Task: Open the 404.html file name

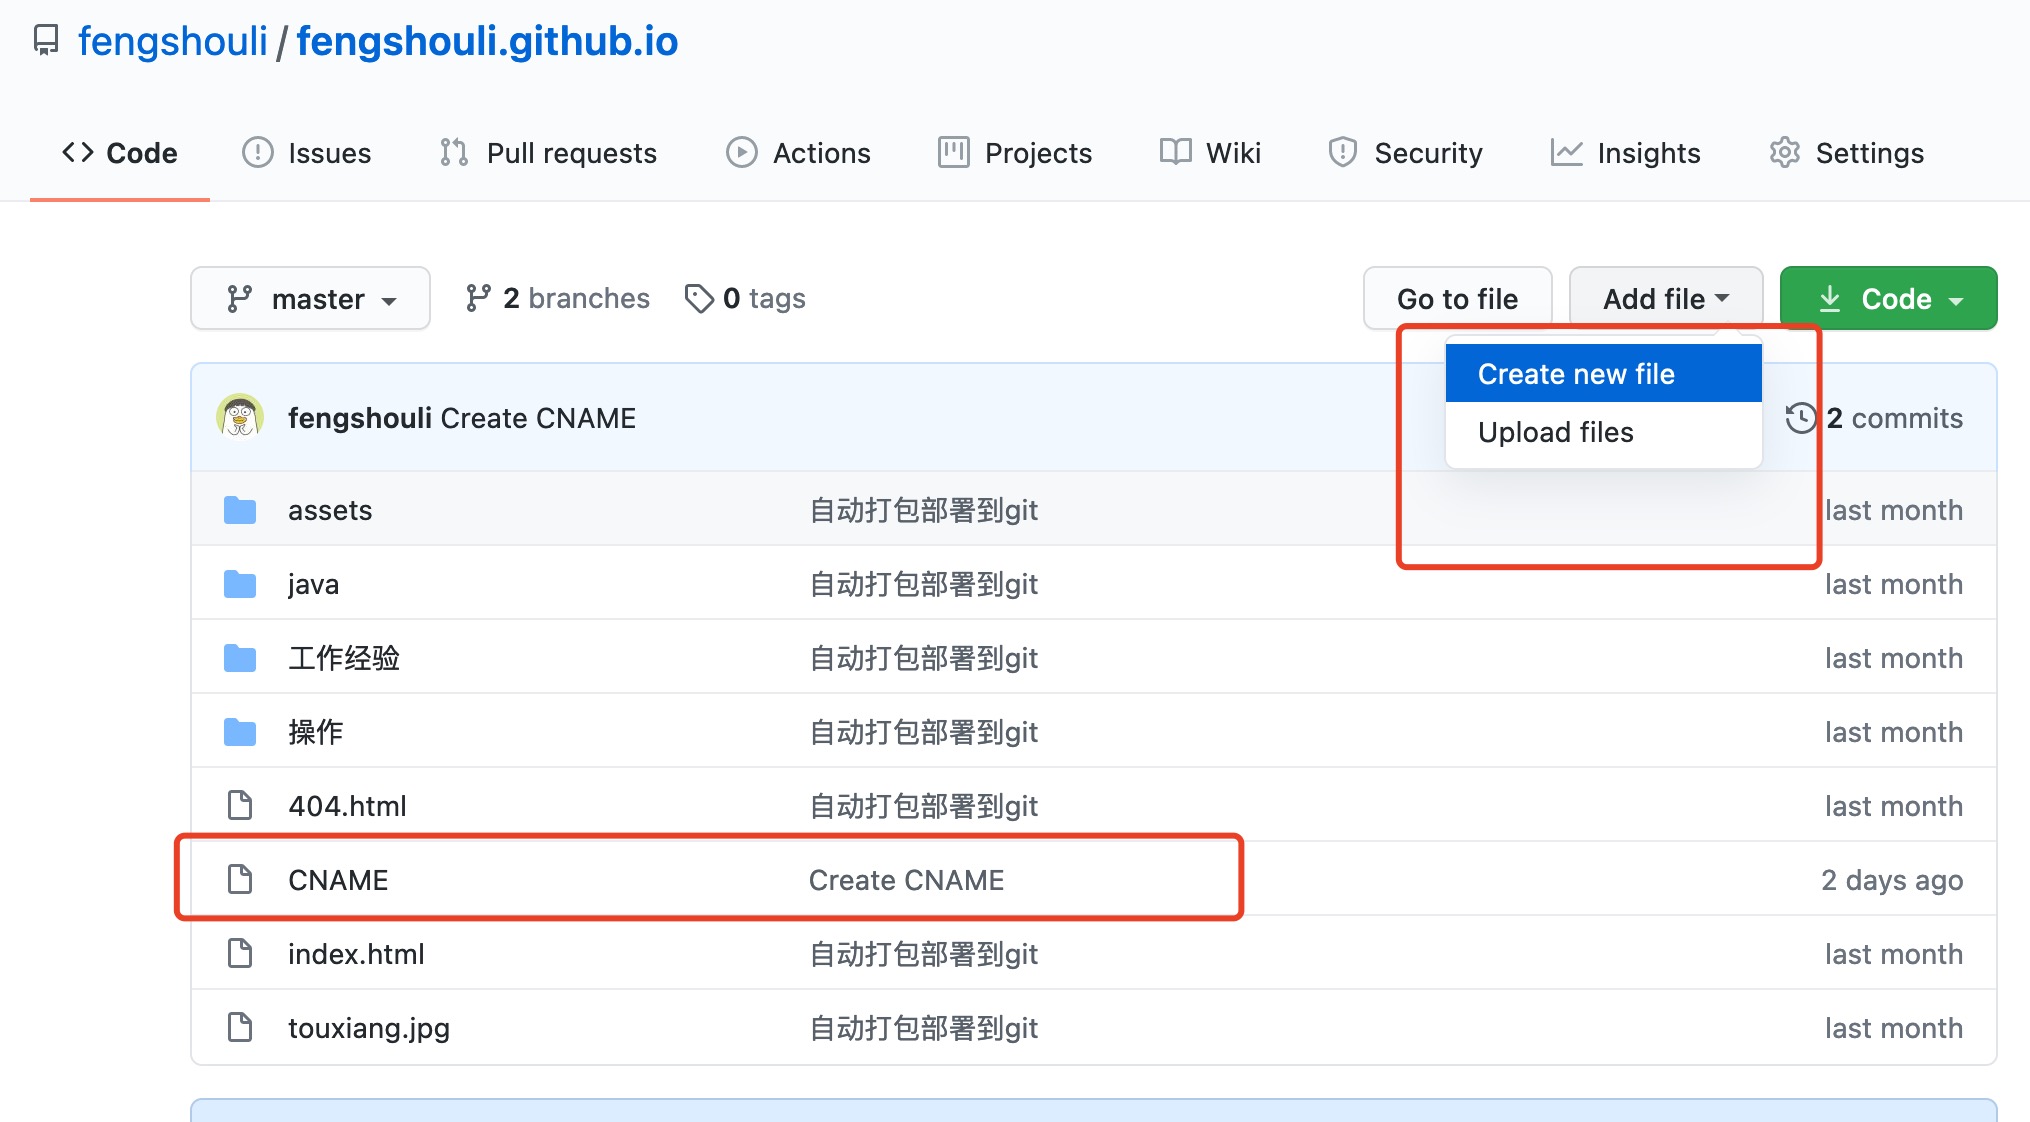Action: 347,806
